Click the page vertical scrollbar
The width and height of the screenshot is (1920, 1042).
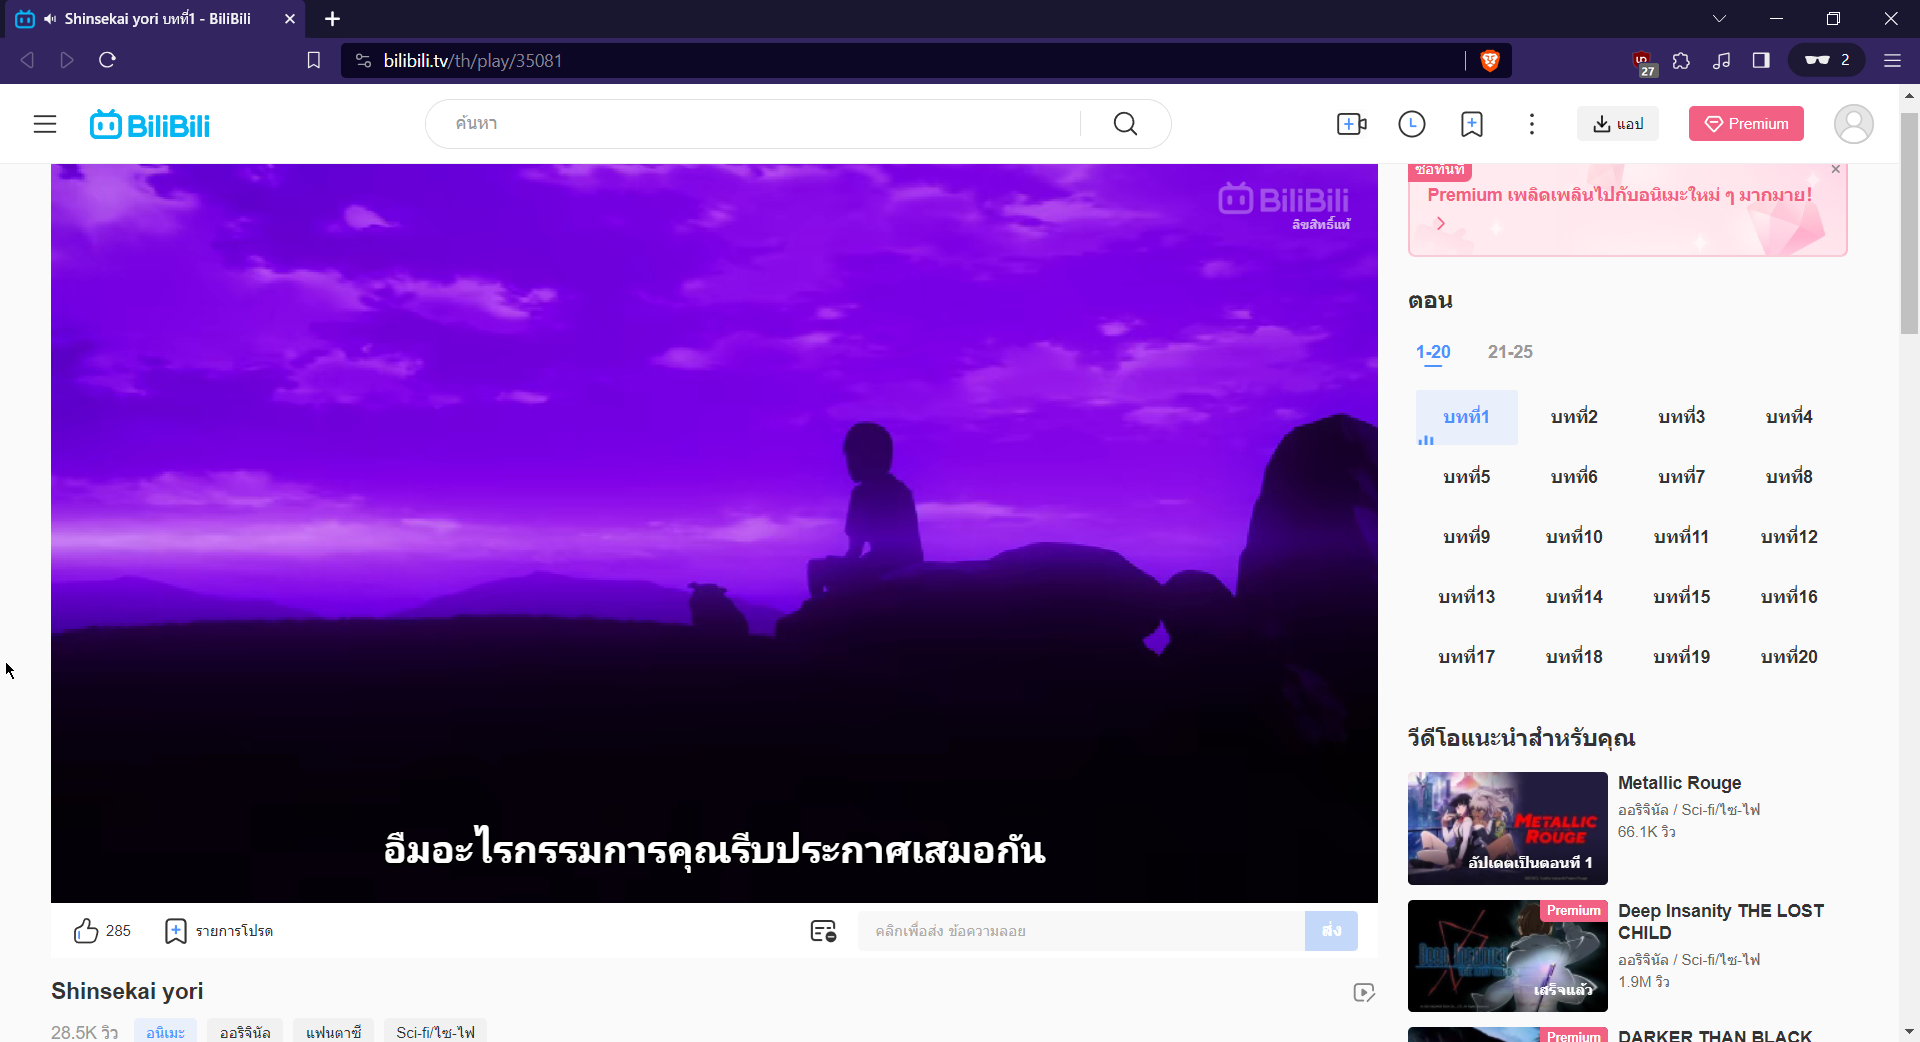point(1909,222)
